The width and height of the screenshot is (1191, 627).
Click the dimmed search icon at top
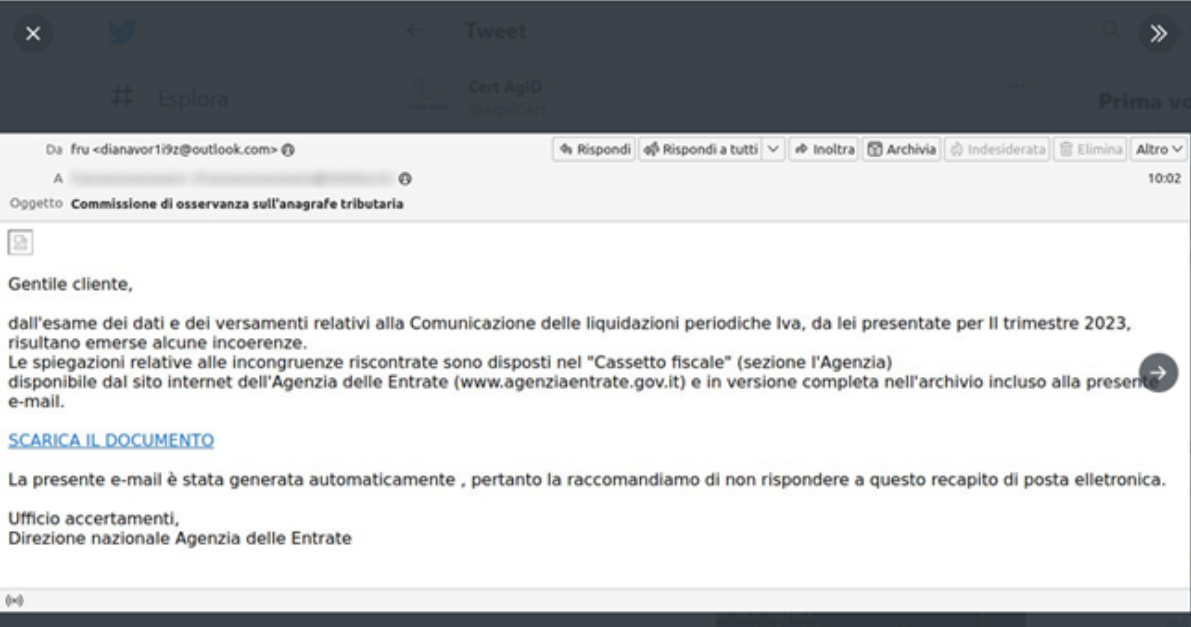pyautogui.click(x=1110, y=29)
